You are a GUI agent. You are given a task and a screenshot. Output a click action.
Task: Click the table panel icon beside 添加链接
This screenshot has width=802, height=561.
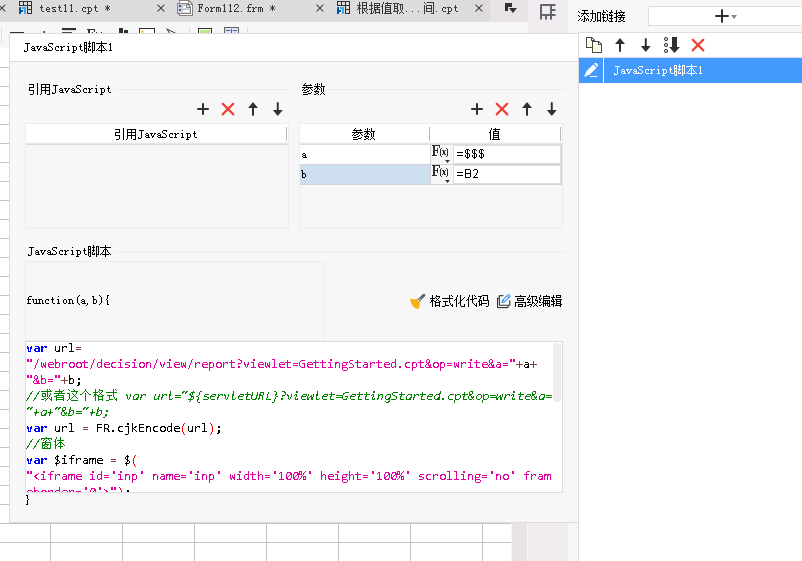pyautogui.click(x=548, y=12)
